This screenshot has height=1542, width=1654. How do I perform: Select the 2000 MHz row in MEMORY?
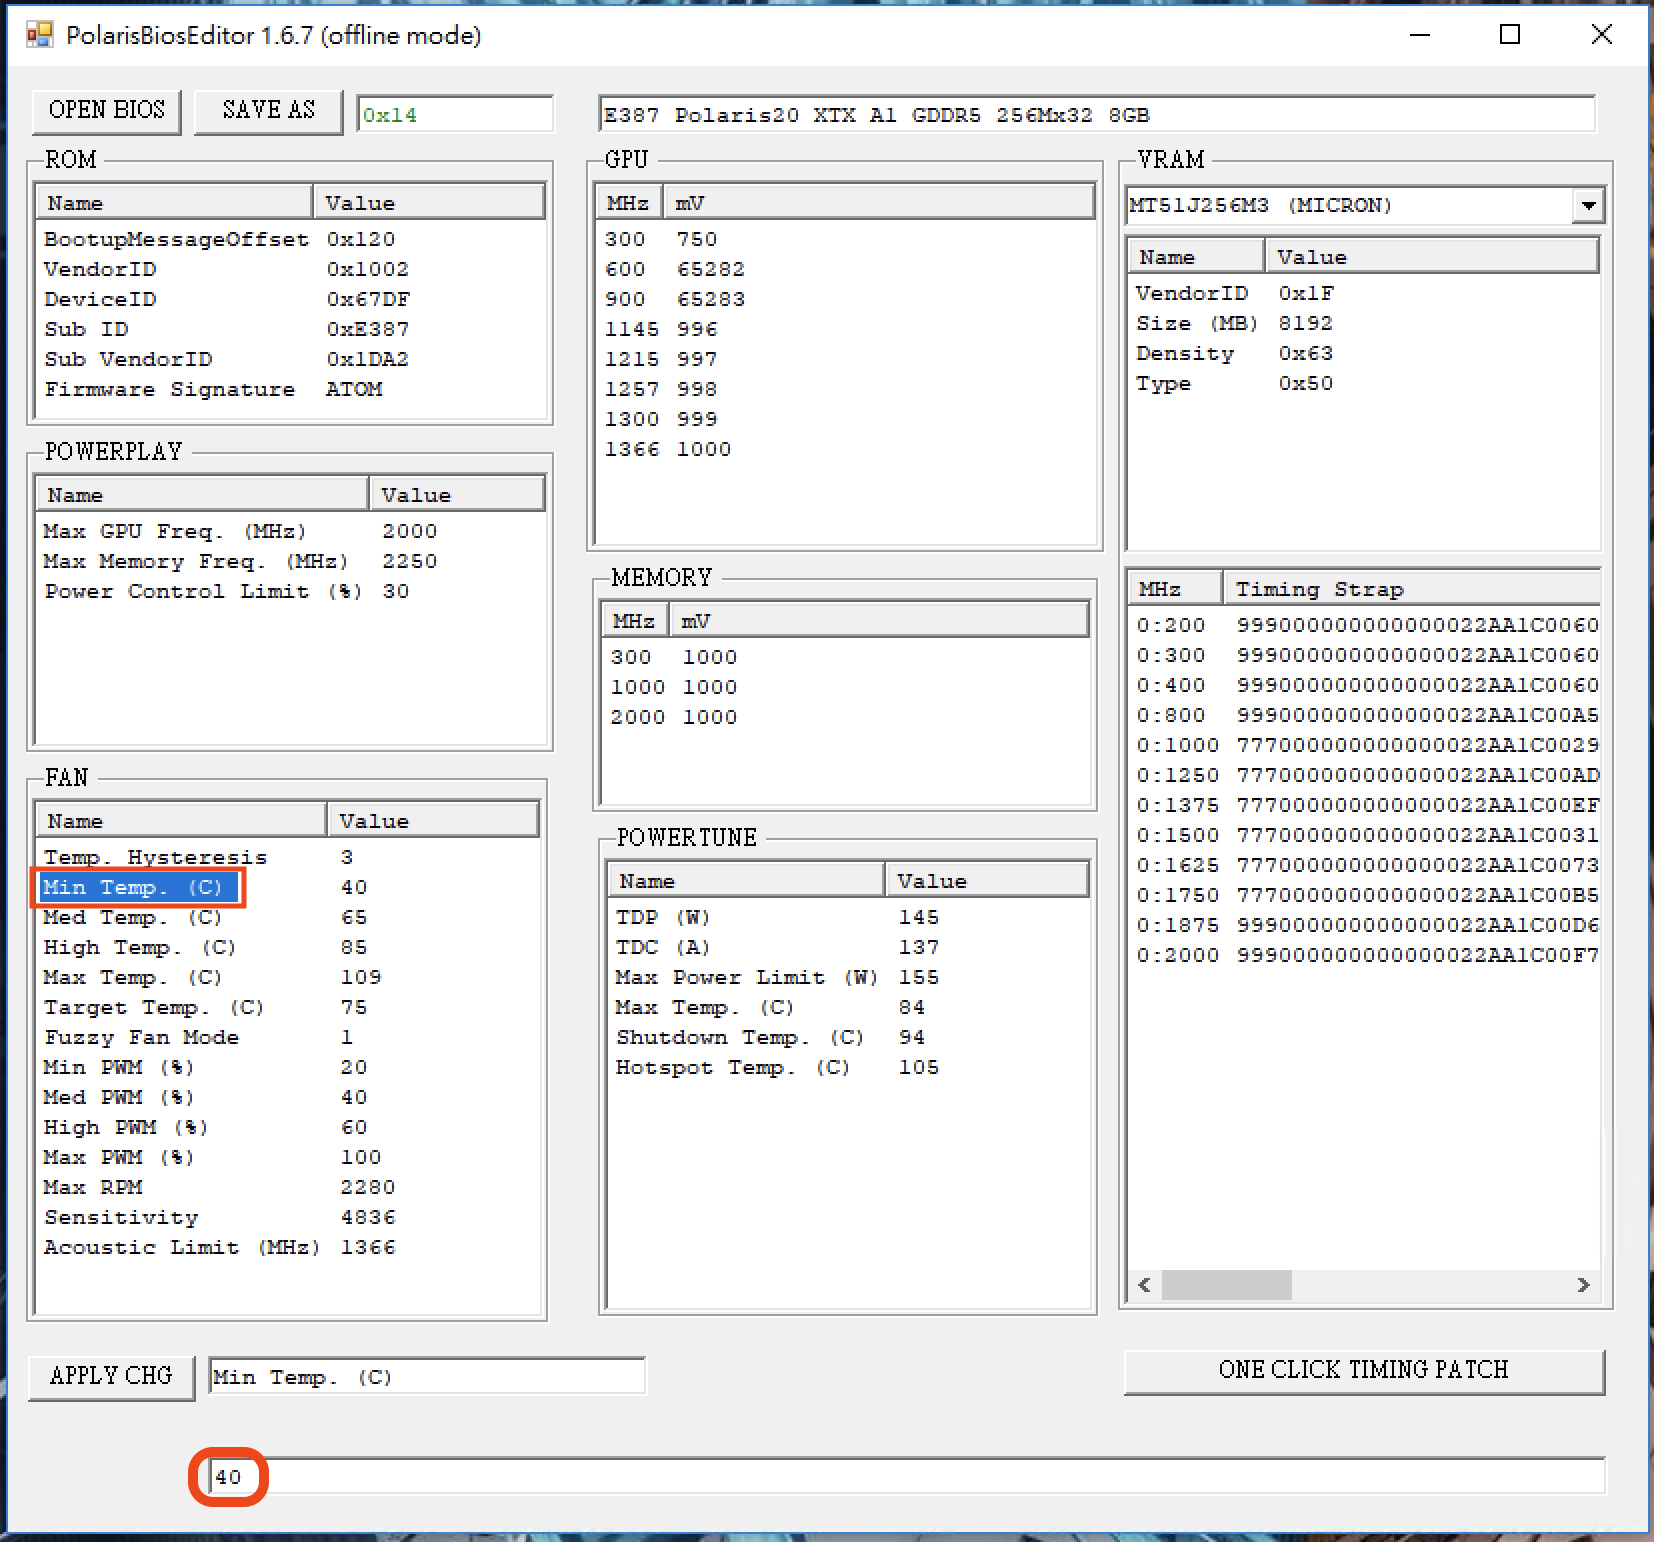(x=638, y=717)
